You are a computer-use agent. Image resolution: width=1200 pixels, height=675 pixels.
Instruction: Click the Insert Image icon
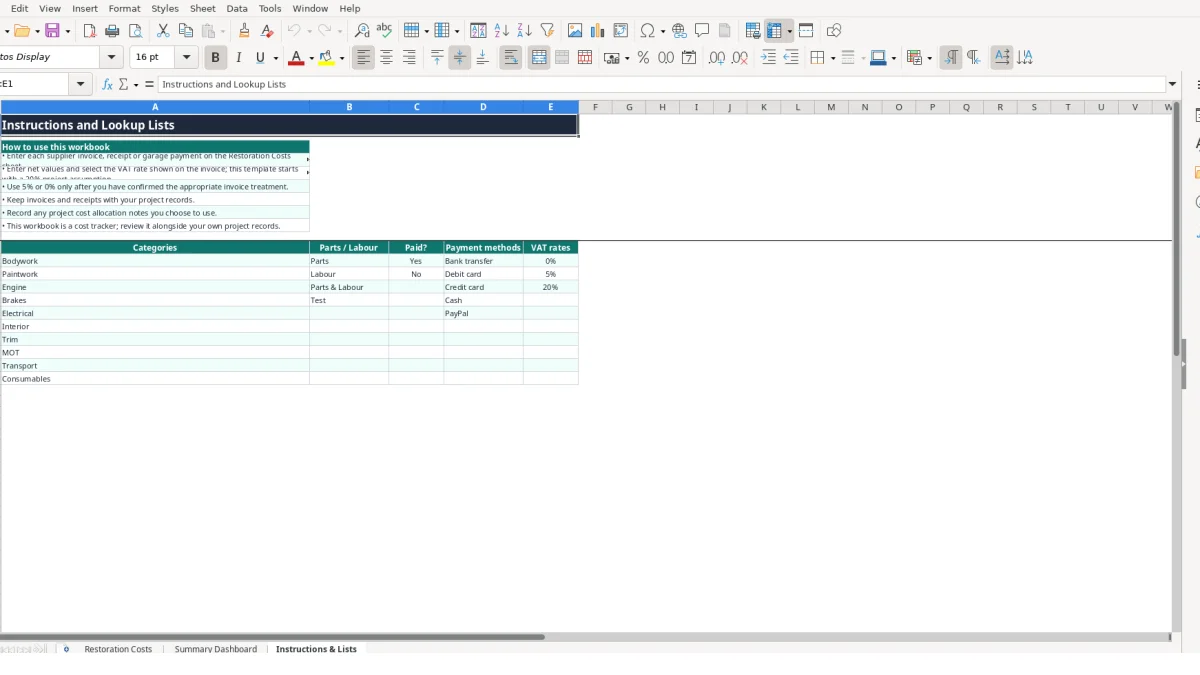(x=575, y=31)
